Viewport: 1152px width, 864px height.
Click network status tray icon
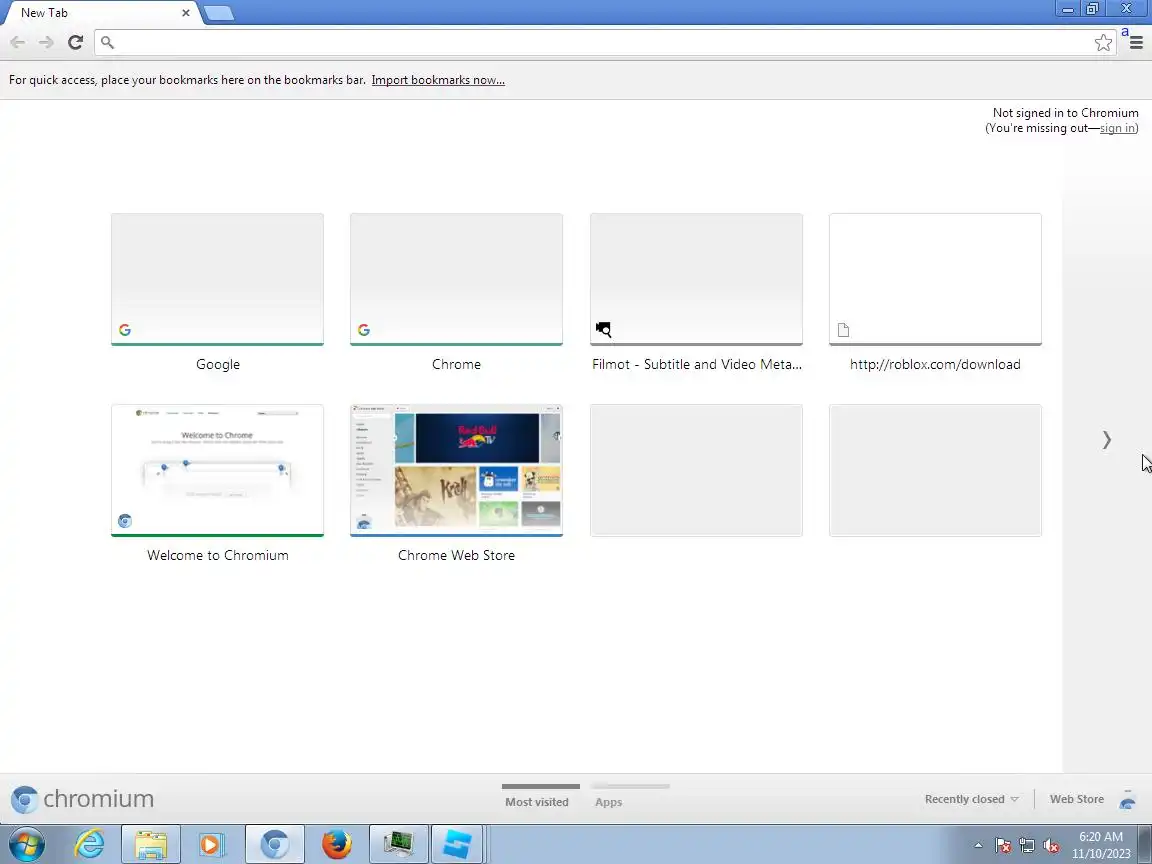click(x=1027, y=846)
